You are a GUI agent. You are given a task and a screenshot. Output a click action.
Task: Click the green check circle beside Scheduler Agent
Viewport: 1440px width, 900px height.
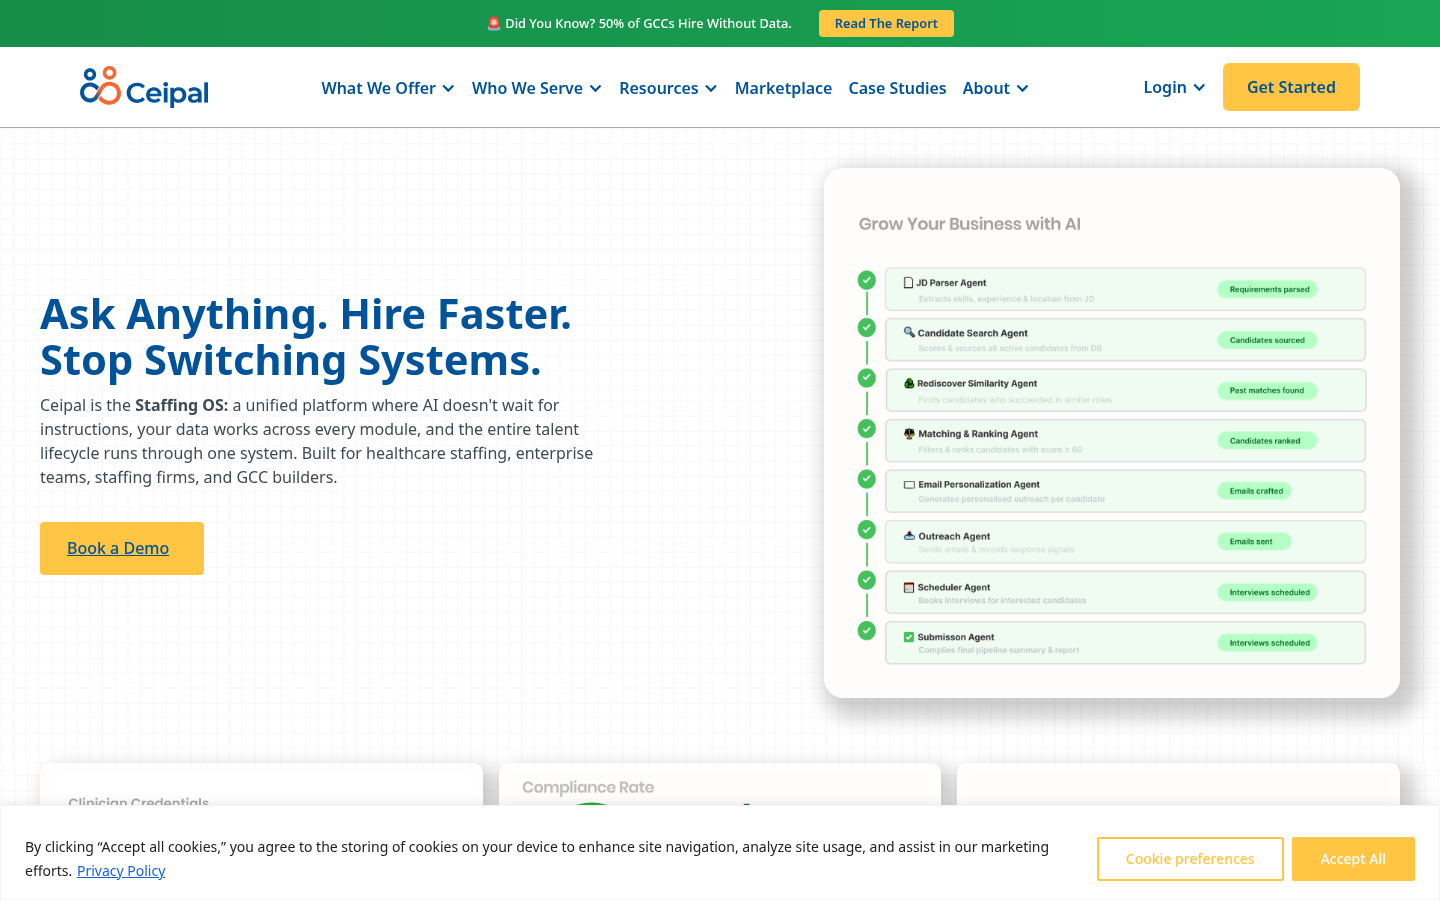pos(867,580)
